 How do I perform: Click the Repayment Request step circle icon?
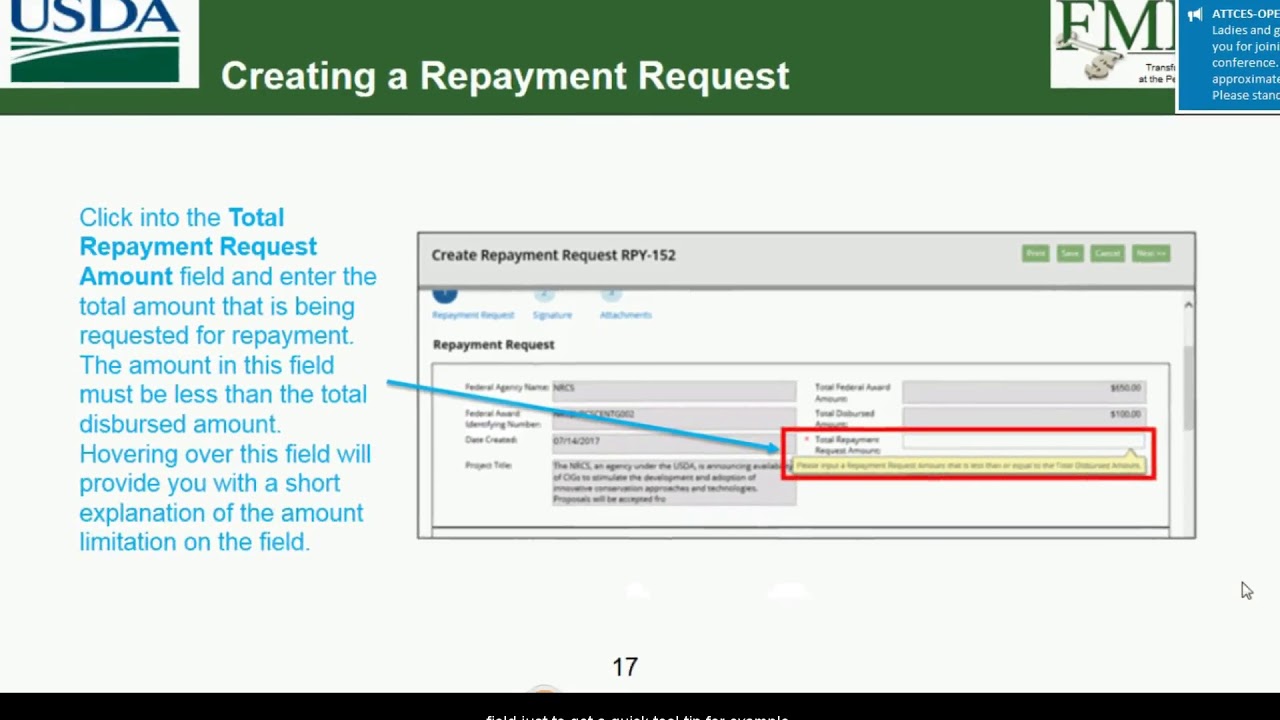pyautogui.click(x=445, y=295)
